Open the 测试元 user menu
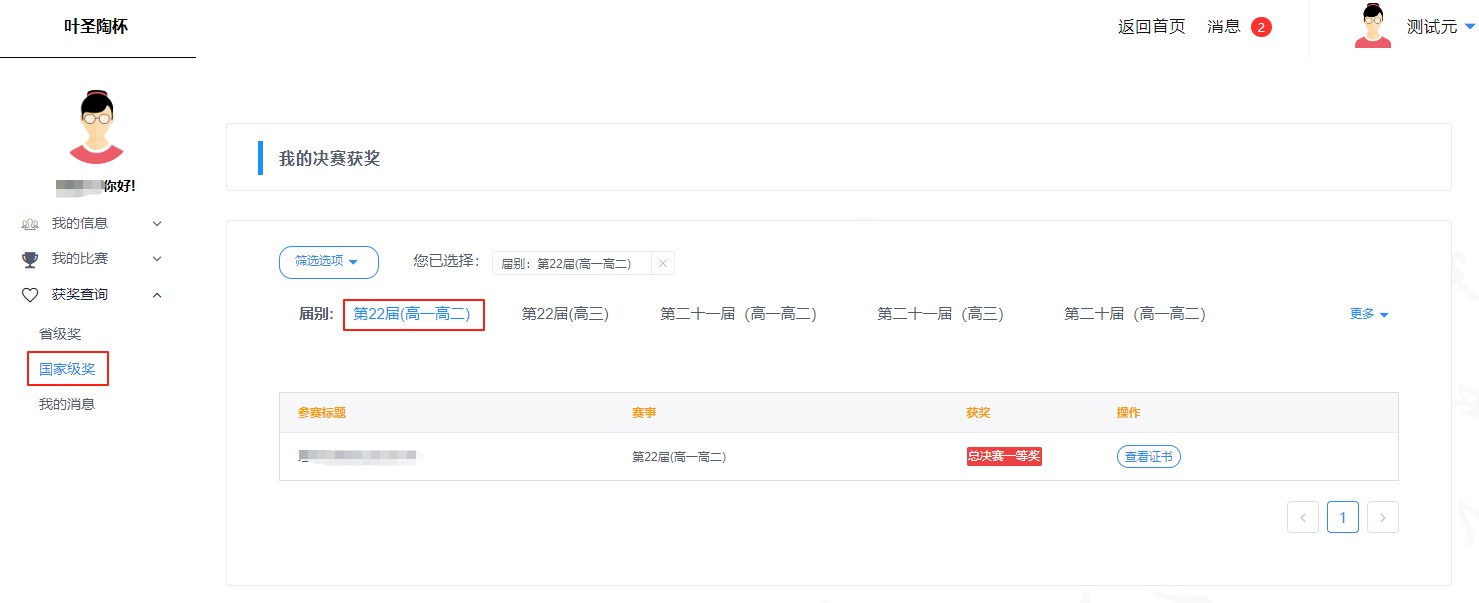Viewport: 1479px width, 603px height. point(1439,27)
